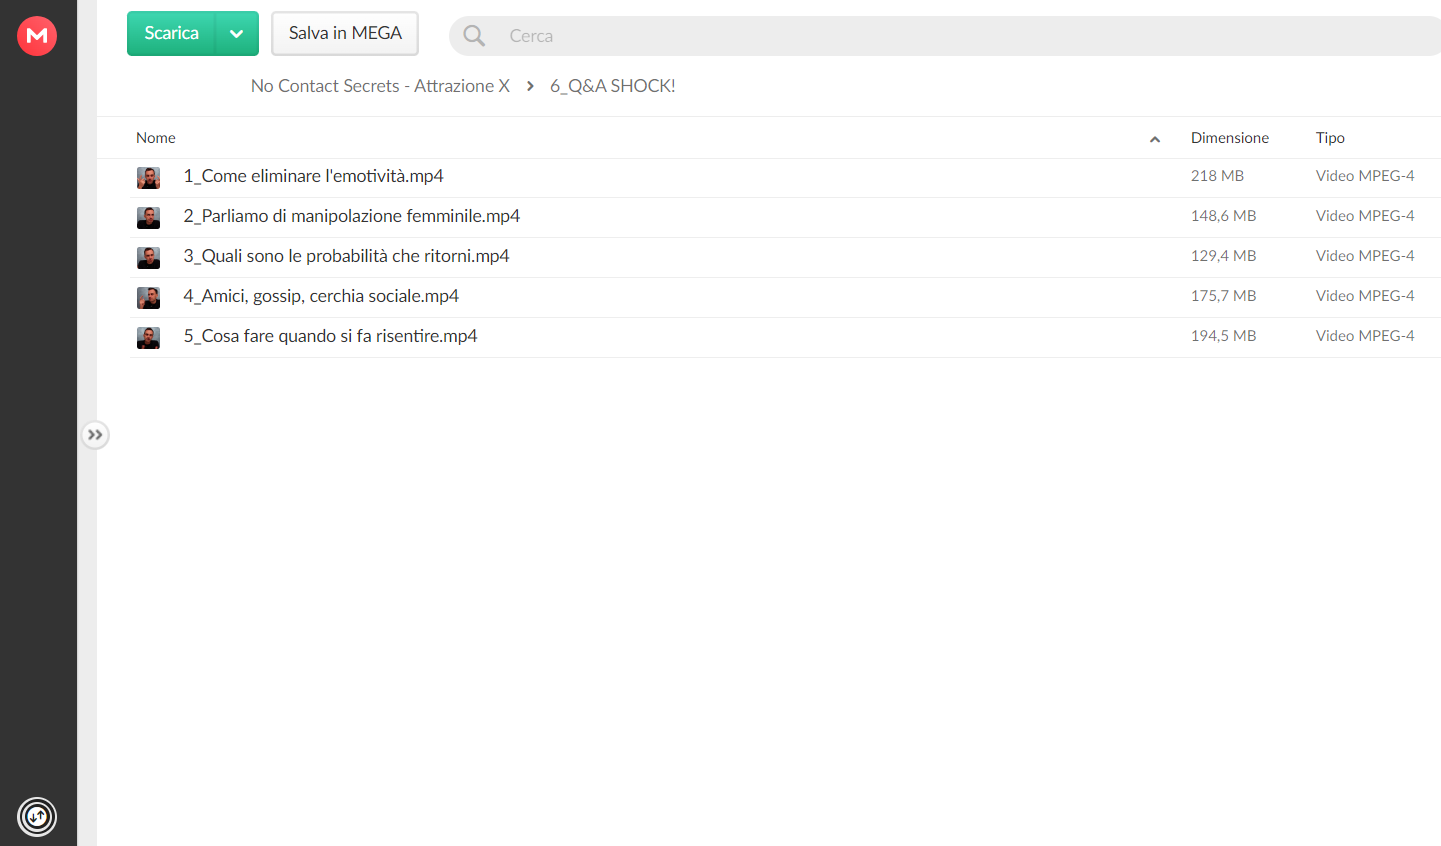Click Salva in MEGA button
The image size is (1441, 846).
(345, 33)
